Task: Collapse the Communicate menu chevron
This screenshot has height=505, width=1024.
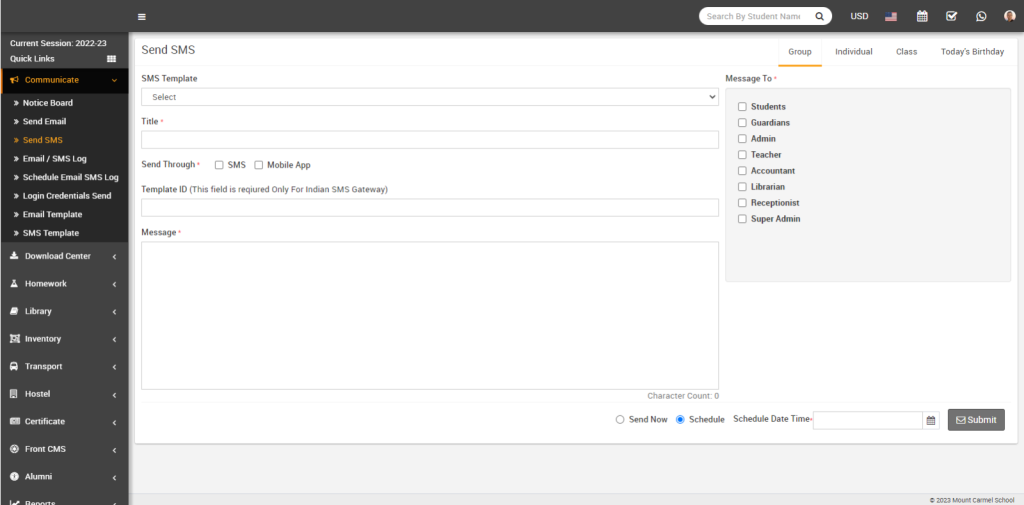Action: 114,80
